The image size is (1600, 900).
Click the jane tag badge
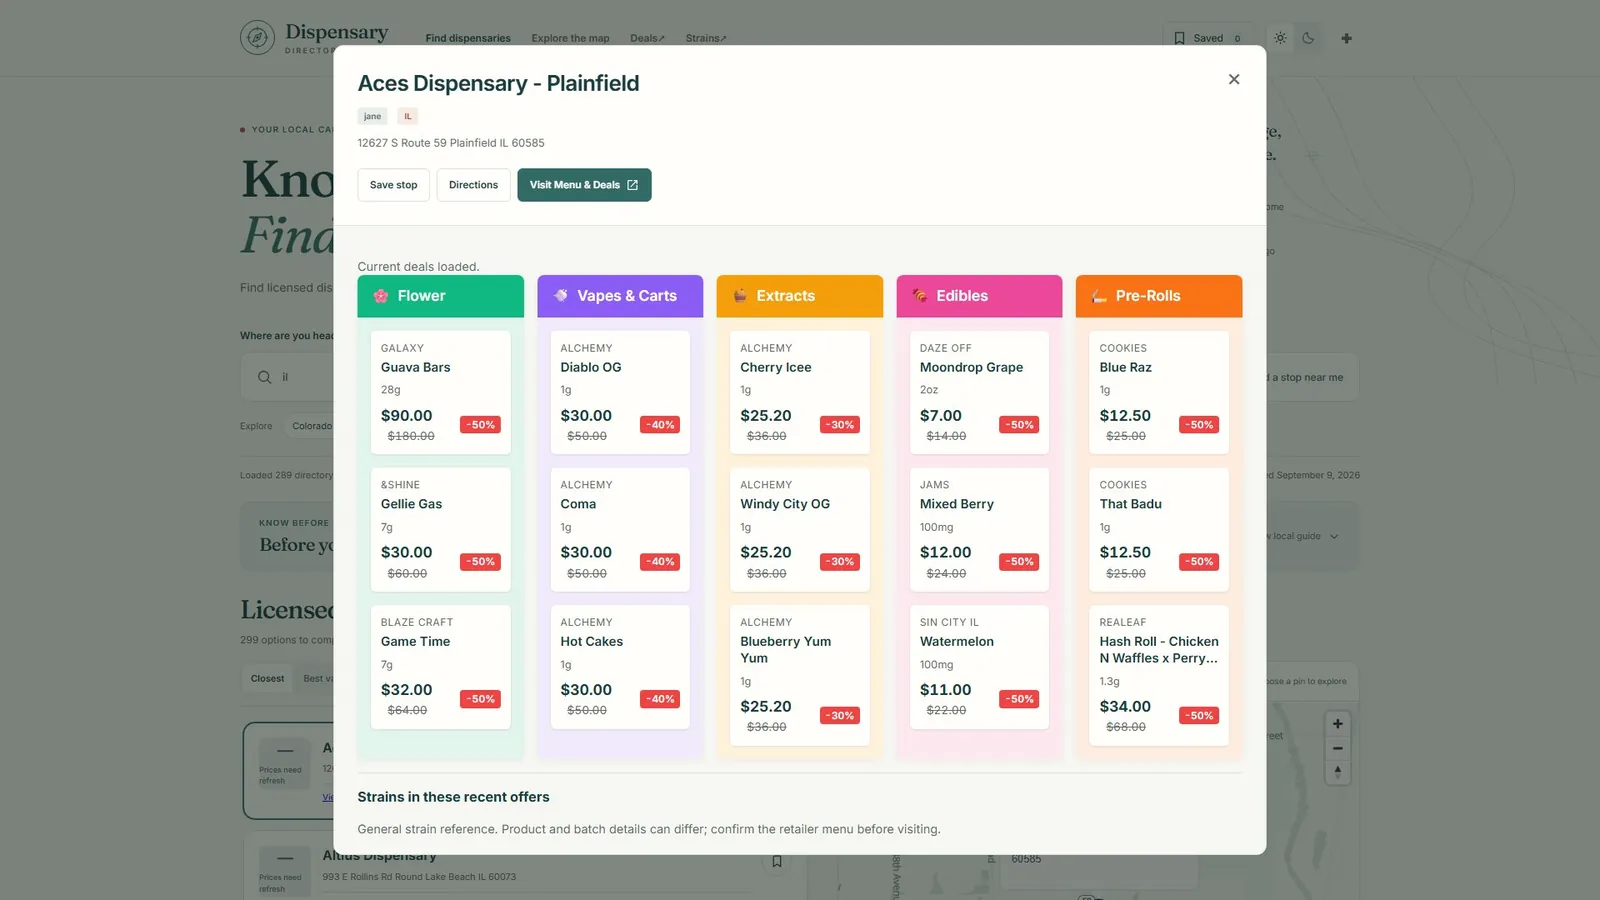pos(372,116)
